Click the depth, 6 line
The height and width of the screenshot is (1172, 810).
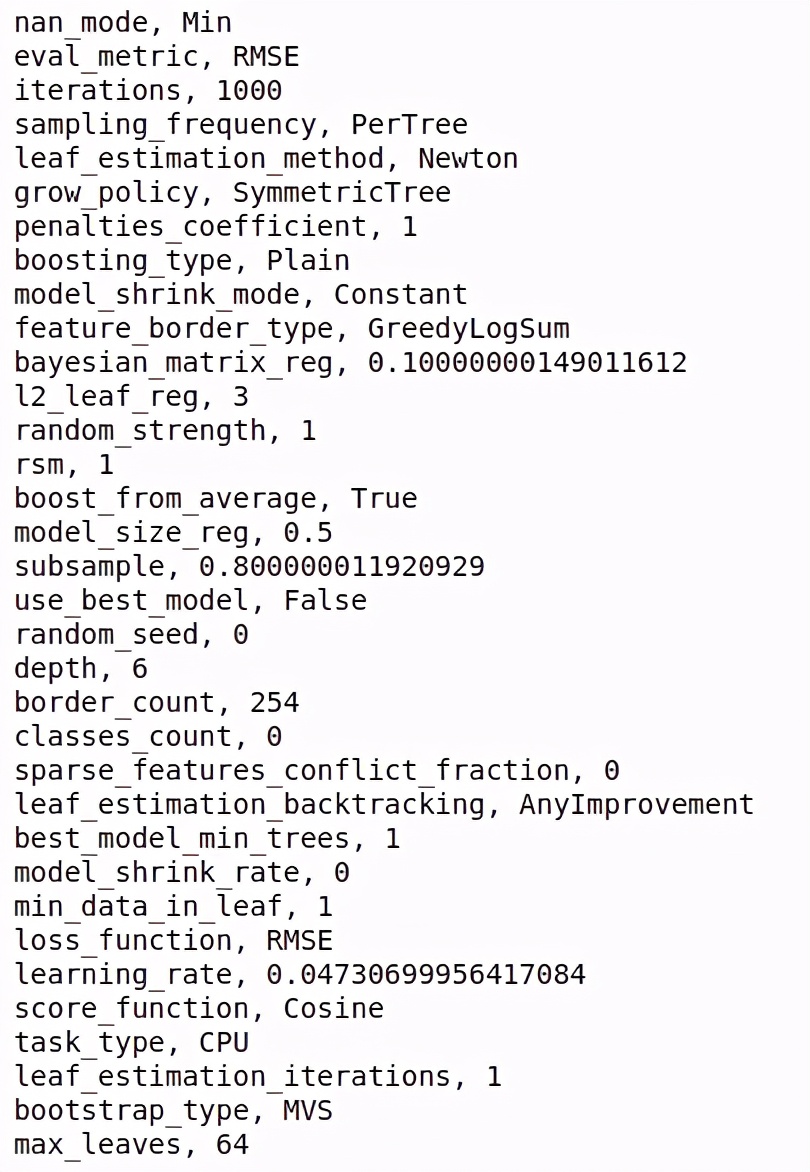(x=80, y=668)
